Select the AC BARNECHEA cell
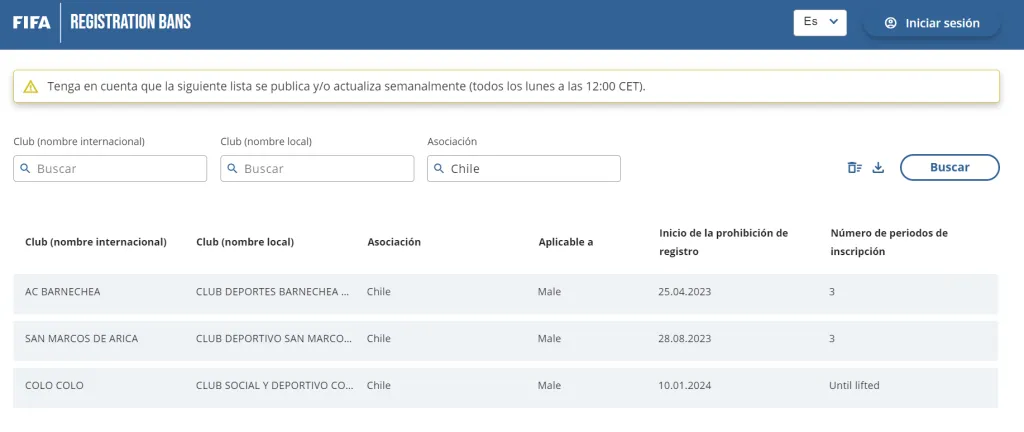This screenshot has height=432, width=1024. pyautogui.click(x=63, y=292)
